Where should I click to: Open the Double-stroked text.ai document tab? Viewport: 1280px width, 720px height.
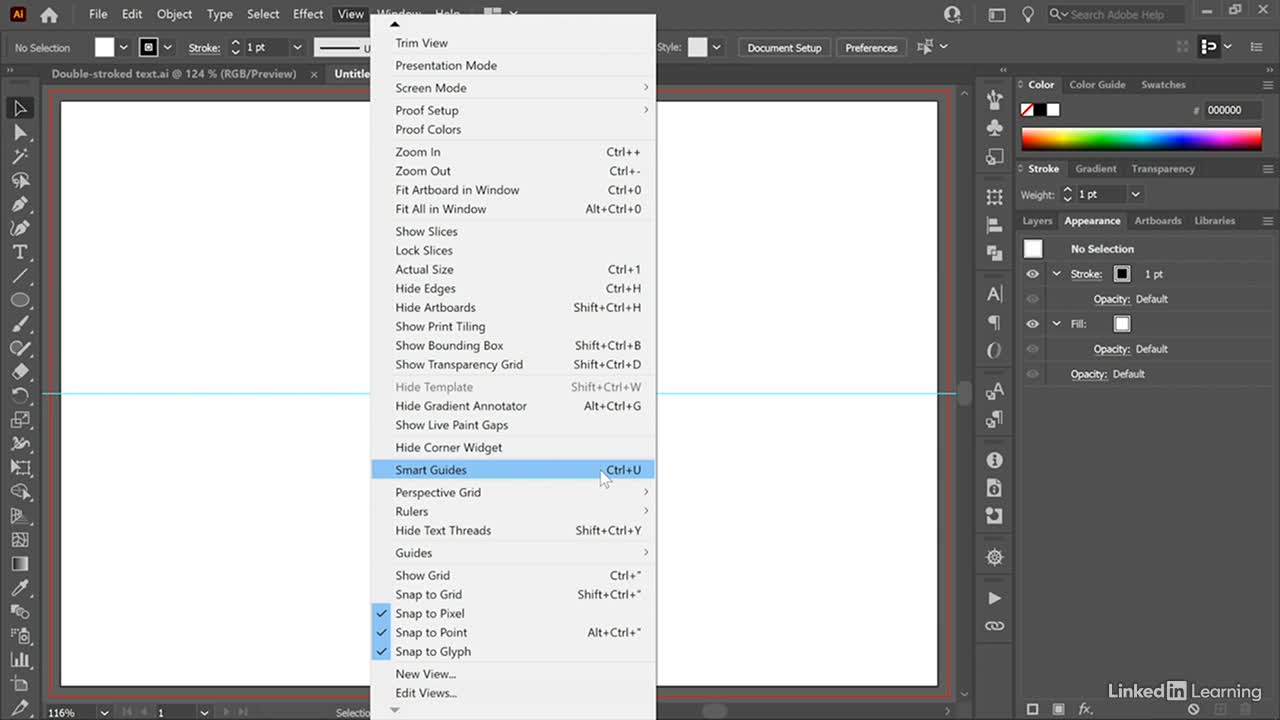[x=174, y=74]
